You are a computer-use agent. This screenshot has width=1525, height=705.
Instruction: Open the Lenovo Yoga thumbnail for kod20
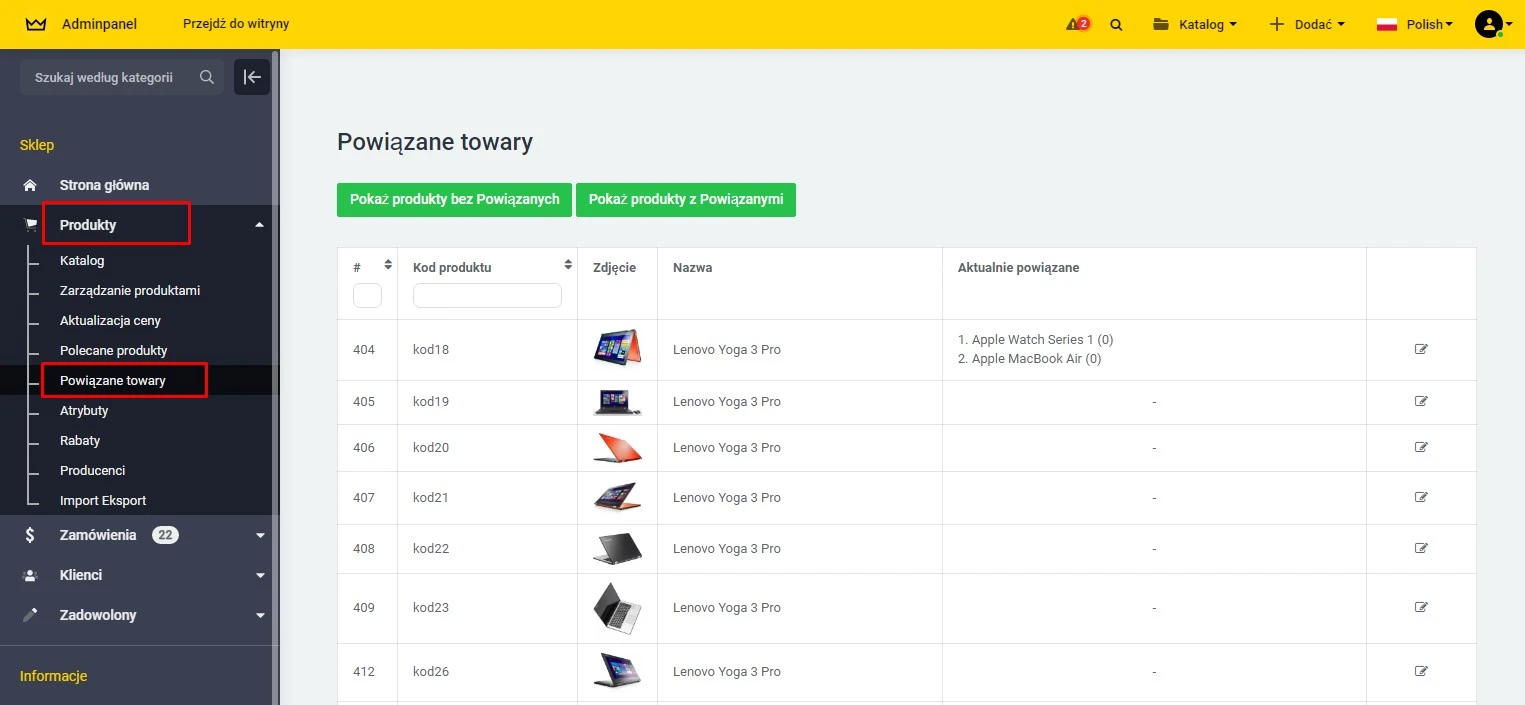617,447
